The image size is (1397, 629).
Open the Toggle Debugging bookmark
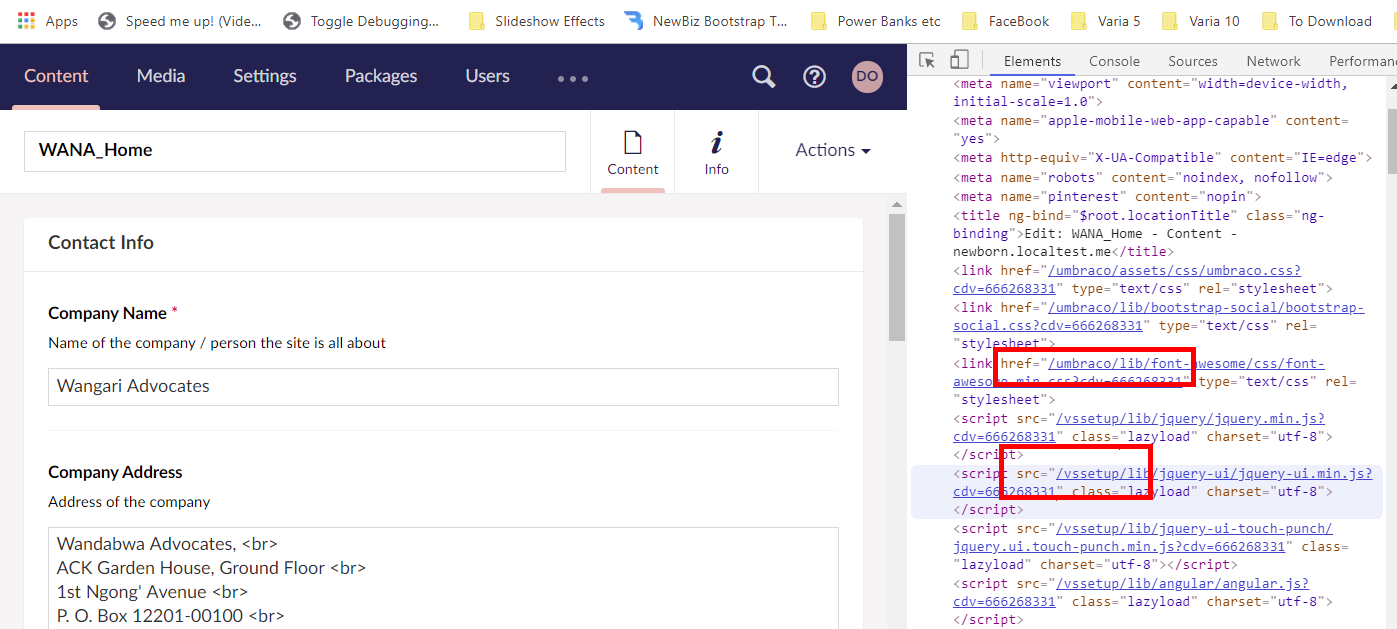[x=361, y=20]
